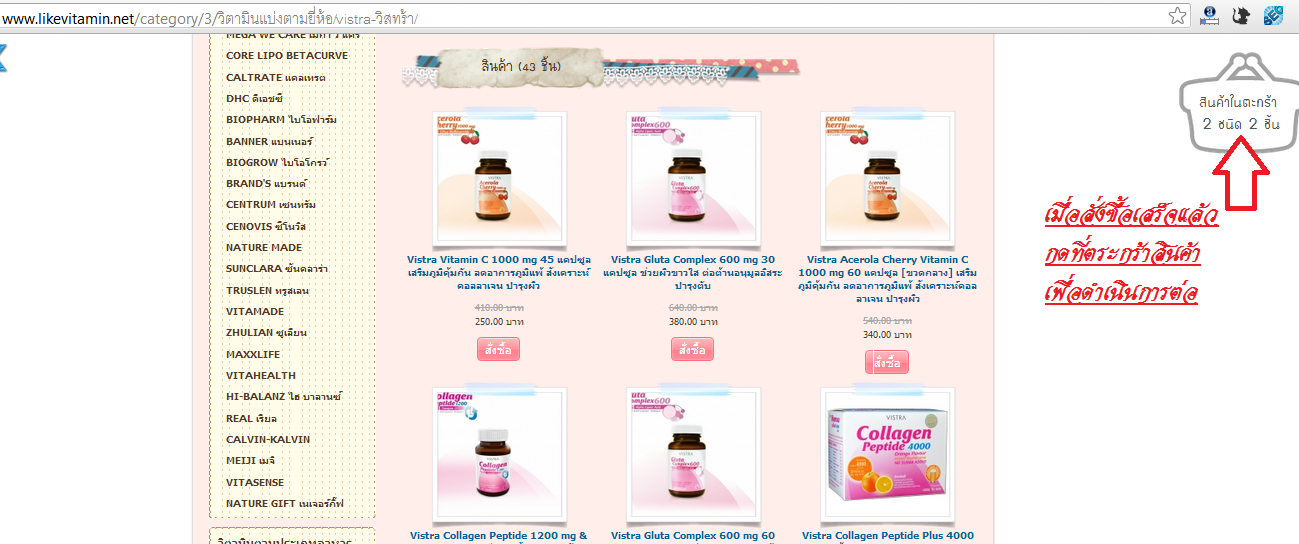Open BIOPHARM brand category
The height and width of the screenshot is (544, 1299).
281,119
